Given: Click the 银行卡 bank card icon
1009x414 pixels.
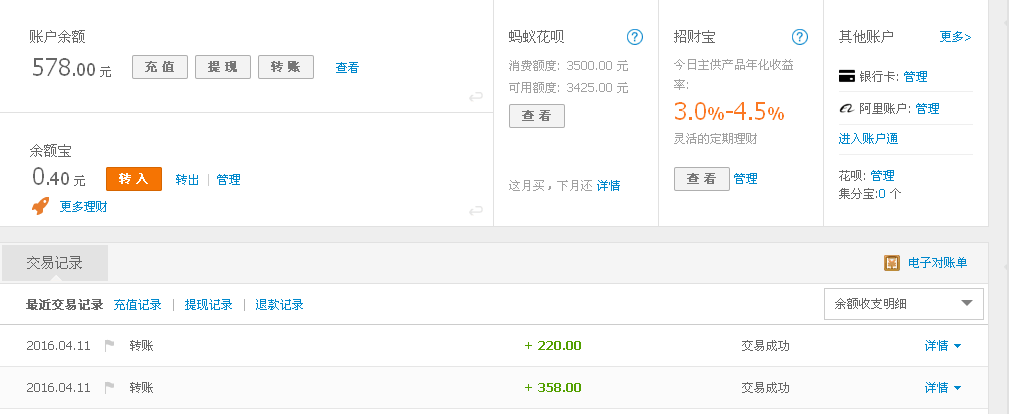Looking at the screenshot, I should [x=846, y=76].
